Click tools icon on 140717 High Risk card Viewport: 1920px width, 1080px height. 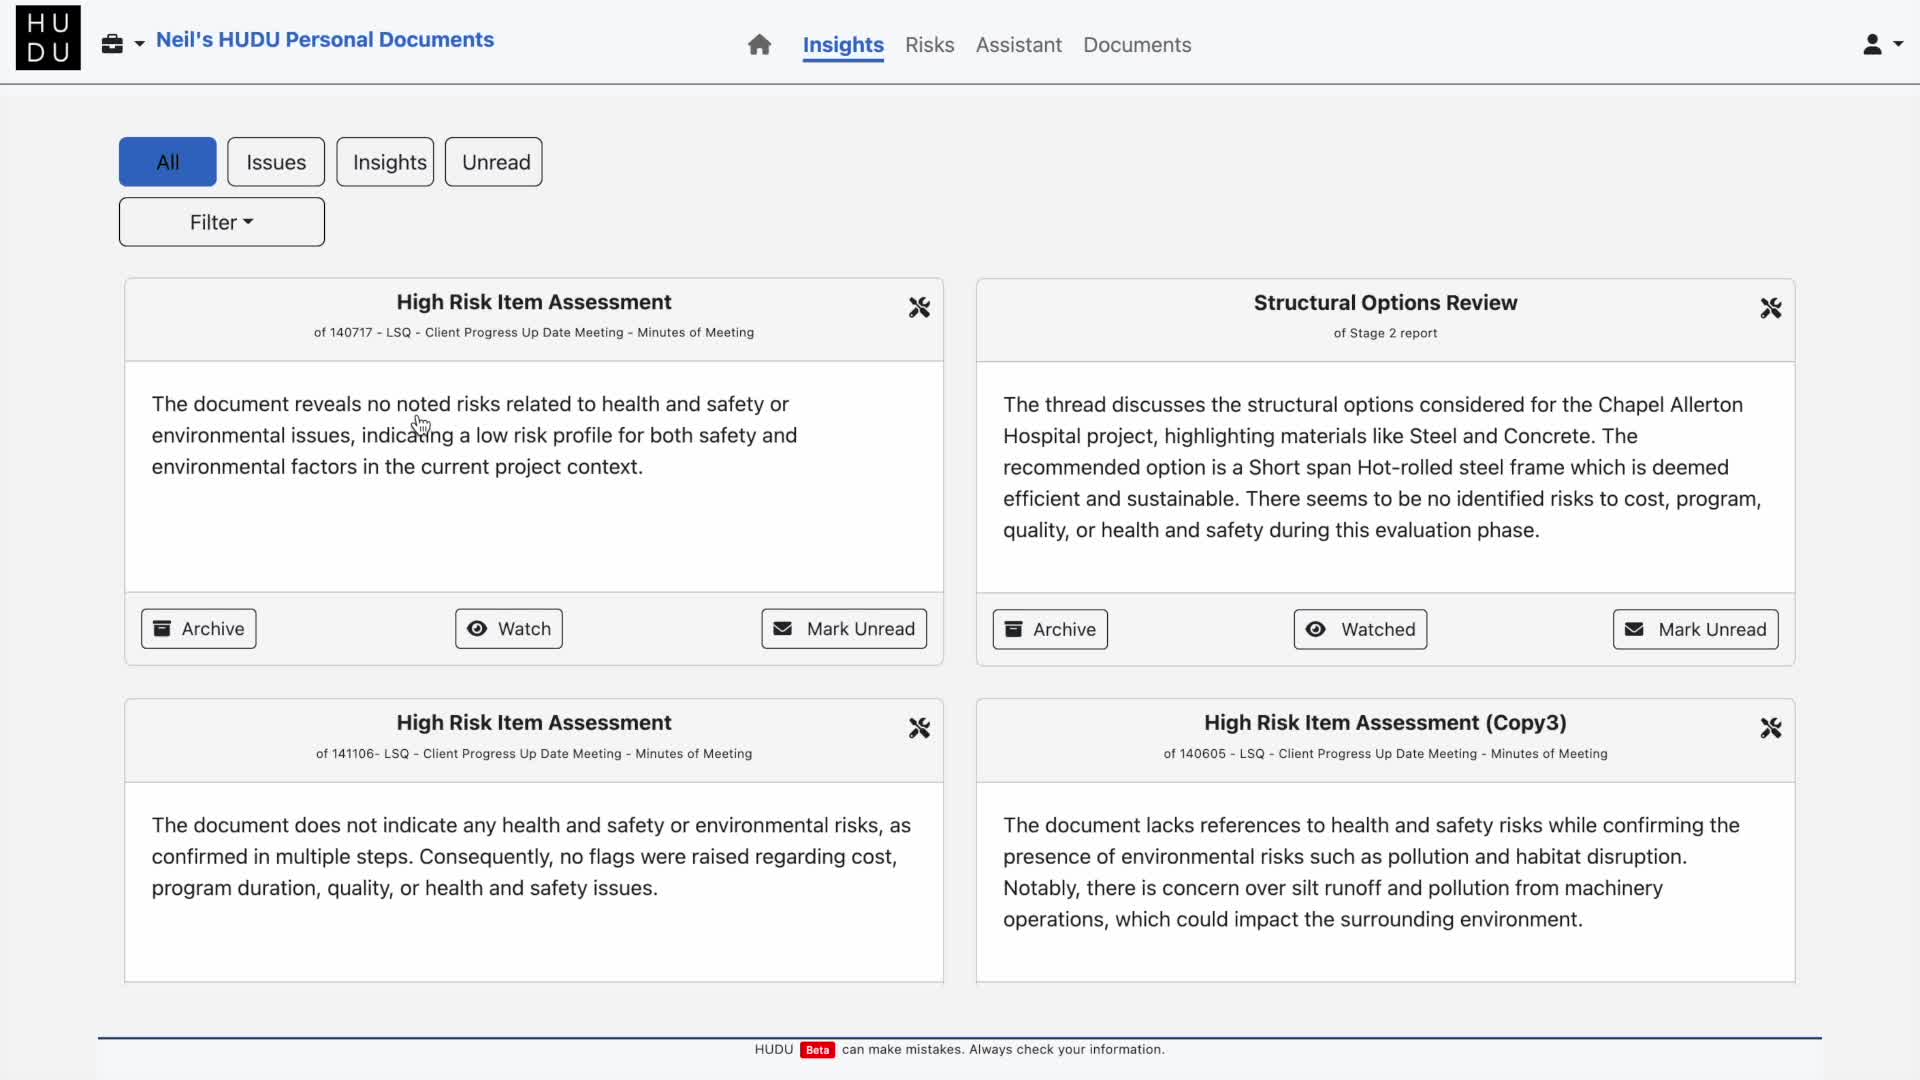pyautogui.click(x=919, y=307)
